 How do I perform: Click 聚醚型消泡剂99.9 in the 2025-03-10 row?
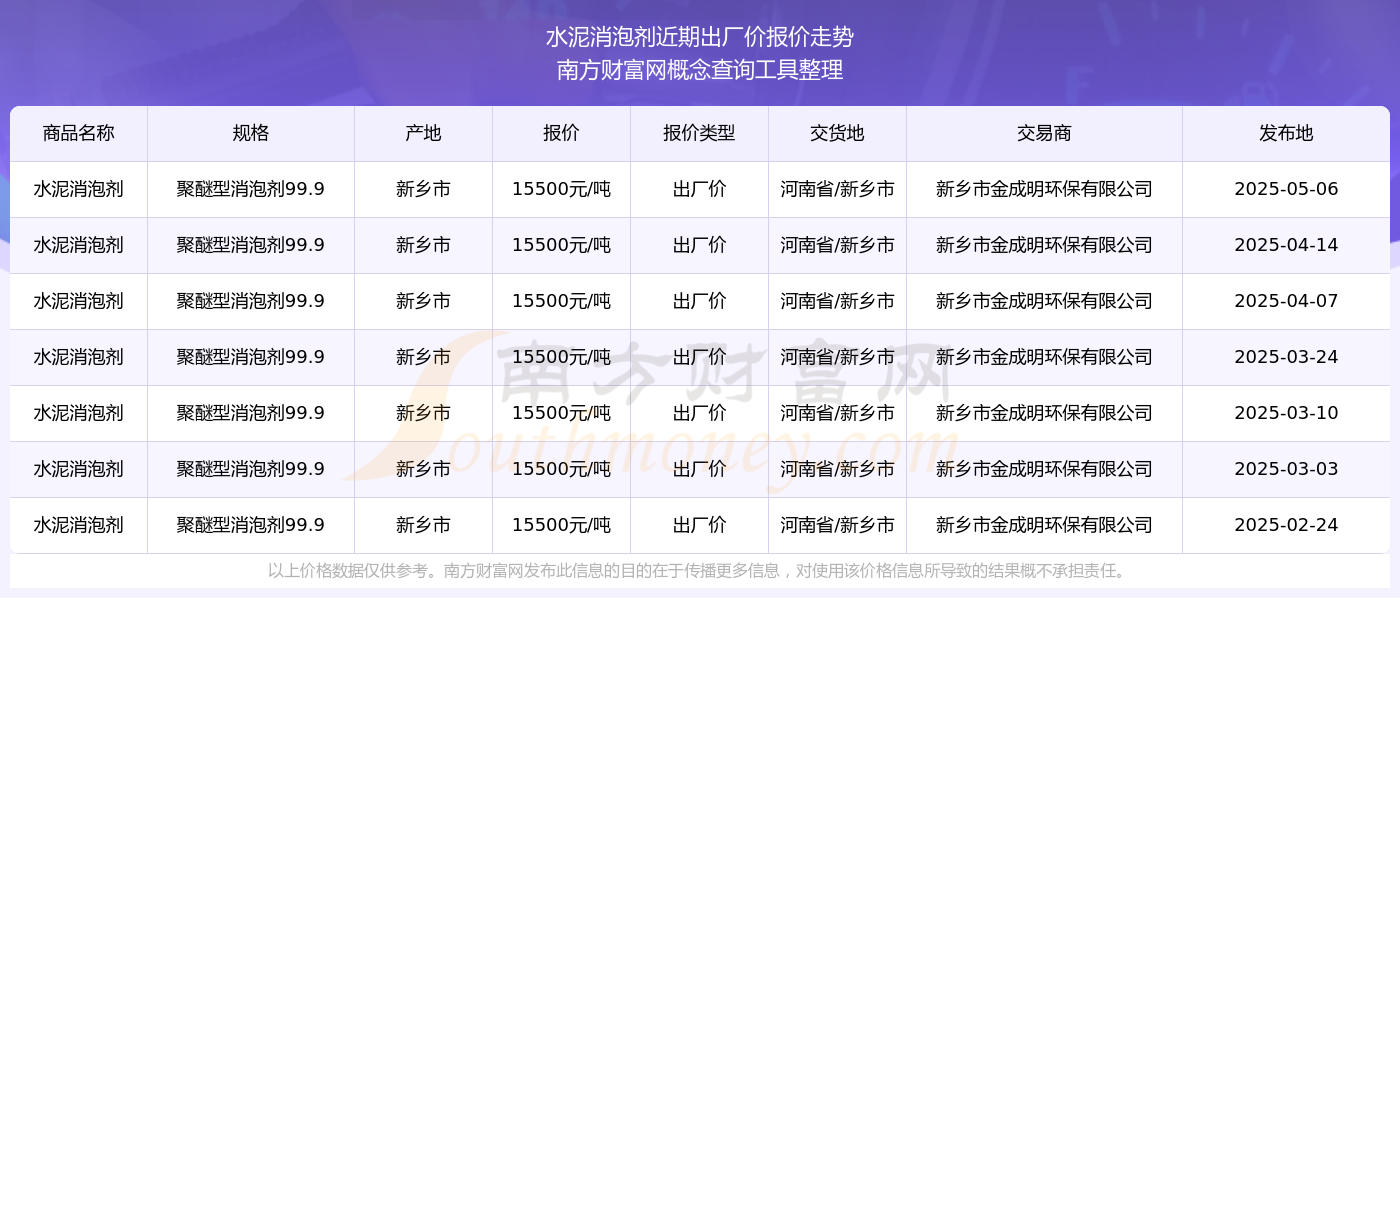pyautogui.click(x=251, y=413)
